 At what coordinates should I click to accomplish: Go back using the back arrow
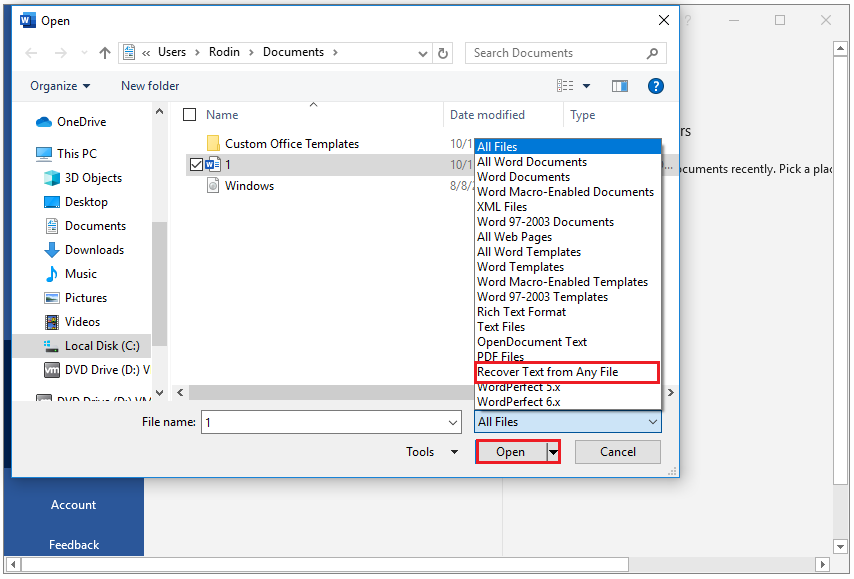(x=32, y=53)
